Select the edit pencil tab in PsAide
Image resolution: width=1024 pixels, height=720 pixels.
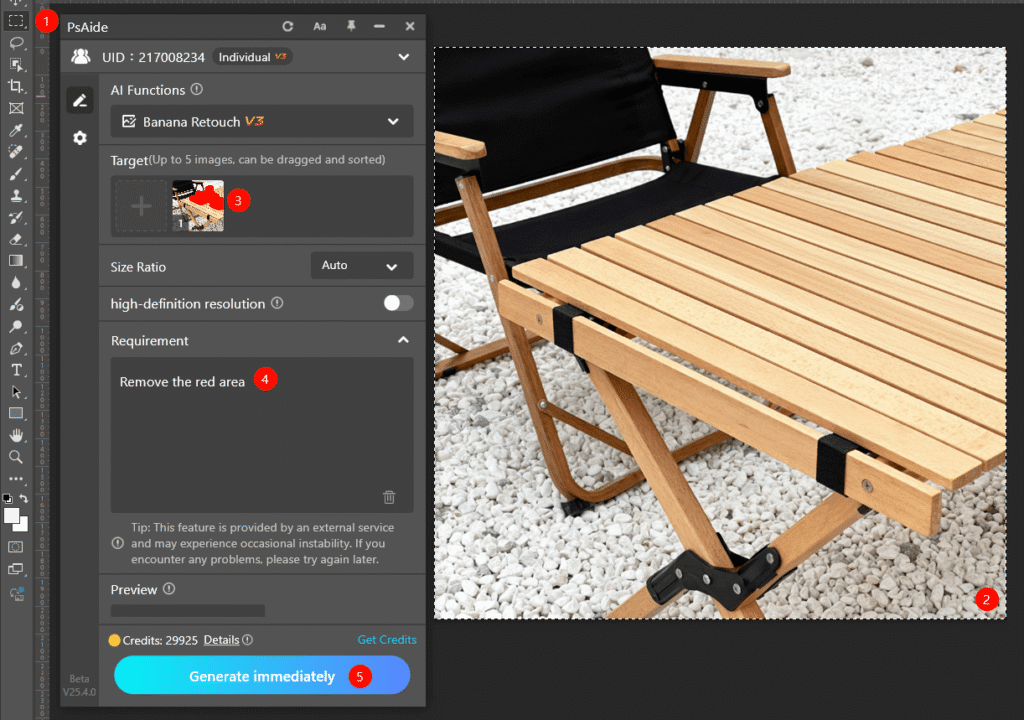coord(80,100)
